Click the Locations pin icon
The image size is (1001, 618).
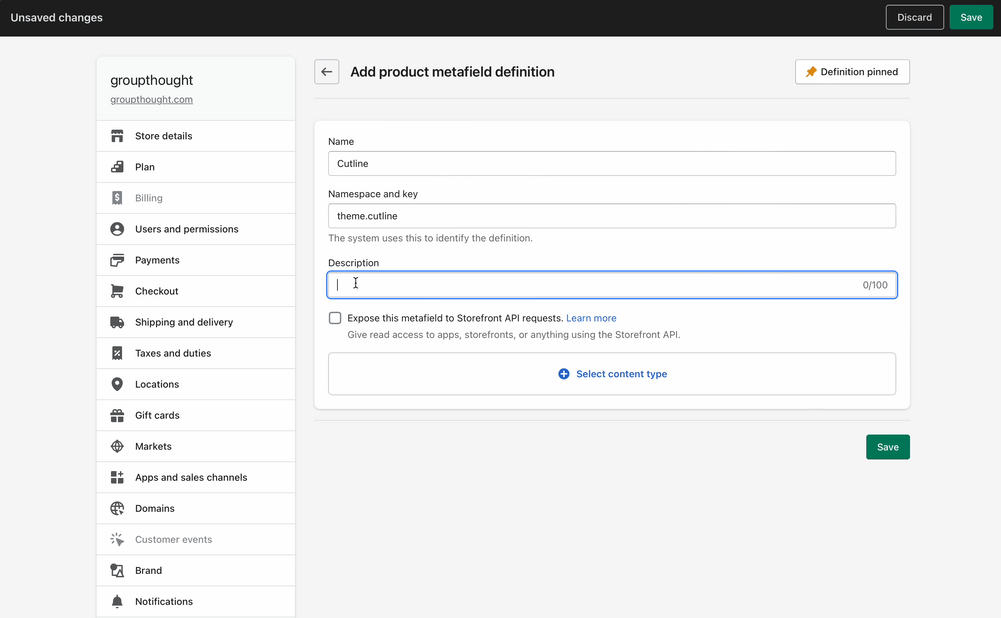117,384
